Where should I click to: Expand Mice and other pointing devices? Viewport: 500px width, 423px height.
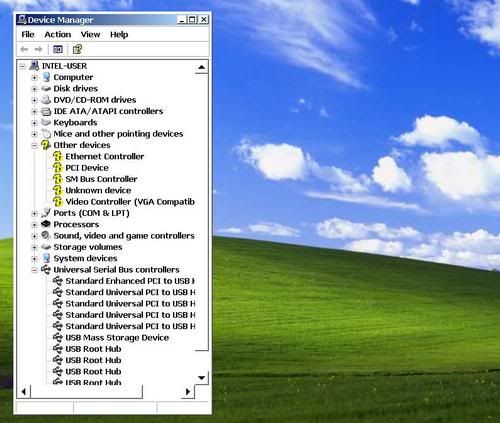tap(34, 134)
